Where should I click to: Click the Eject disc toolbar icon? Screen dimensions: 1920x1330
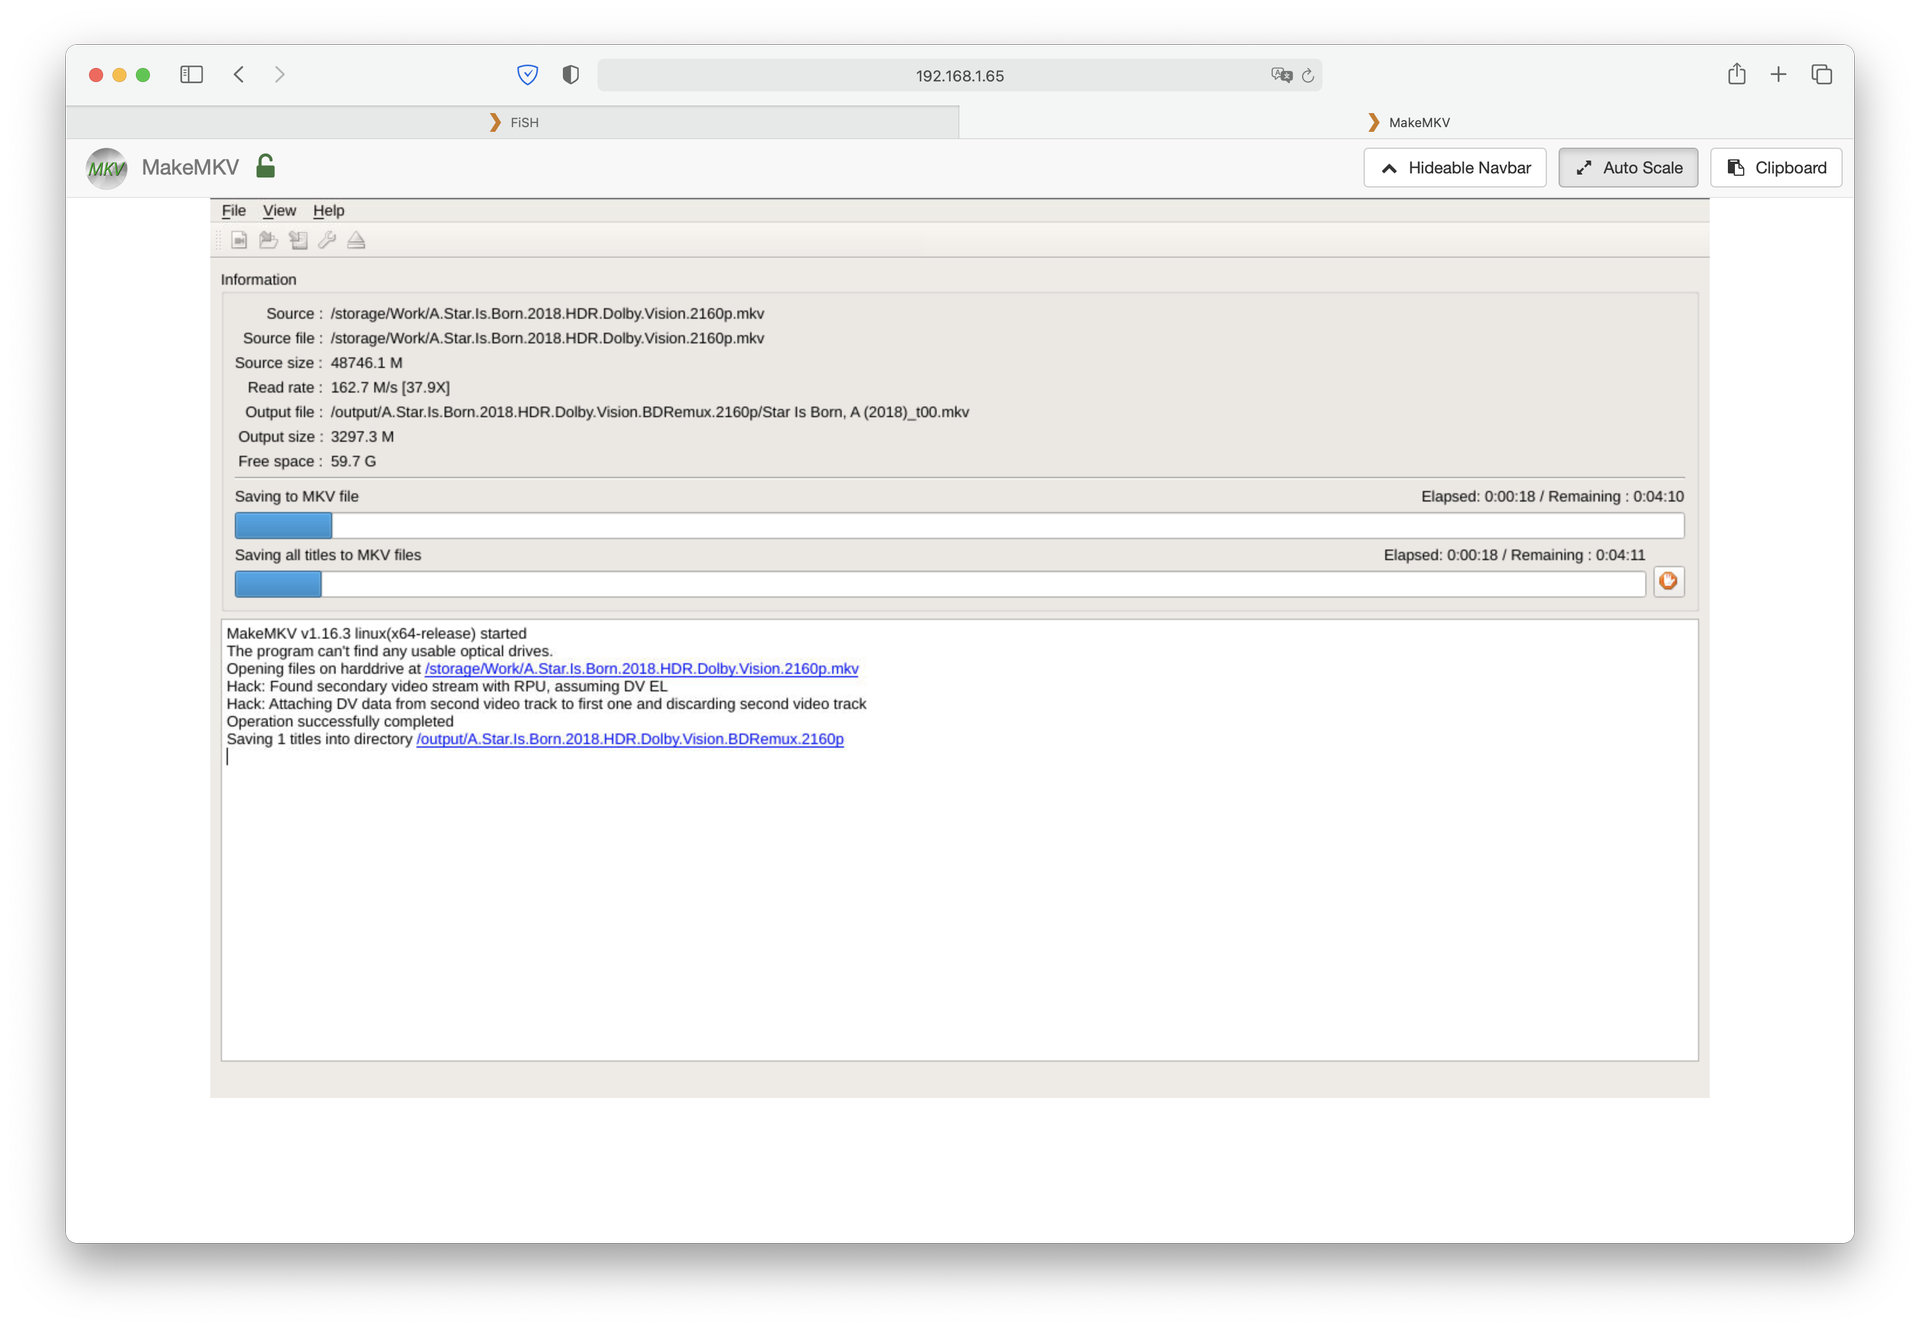click(x=356, y=240)
